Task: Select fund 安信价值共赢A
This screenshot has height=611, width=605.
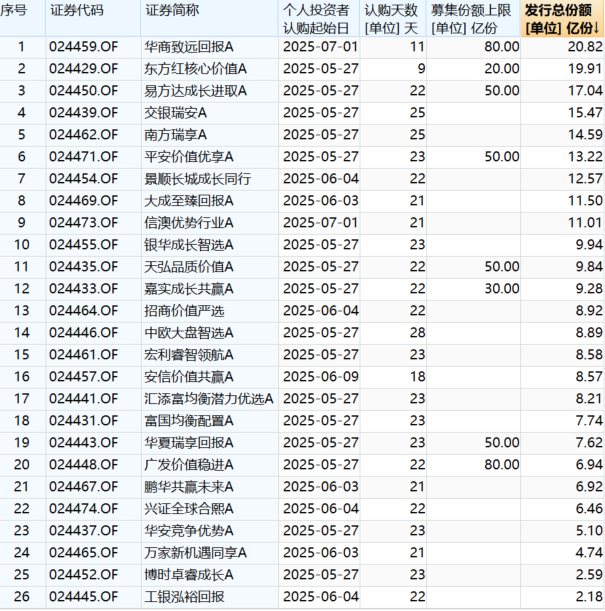Action: [189, 377]
